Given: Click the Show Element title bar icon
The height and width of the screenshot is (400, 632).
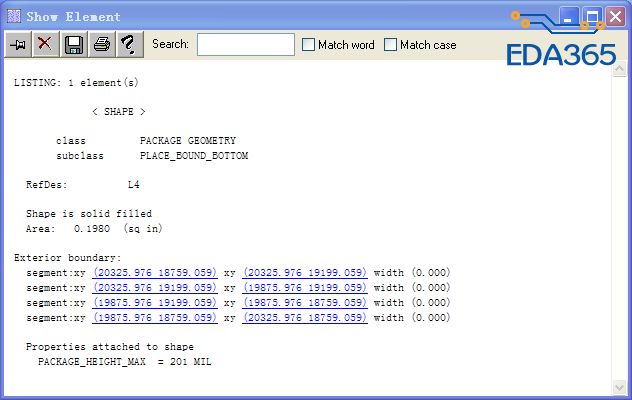Looking at the screenshot, I should 14,16.
